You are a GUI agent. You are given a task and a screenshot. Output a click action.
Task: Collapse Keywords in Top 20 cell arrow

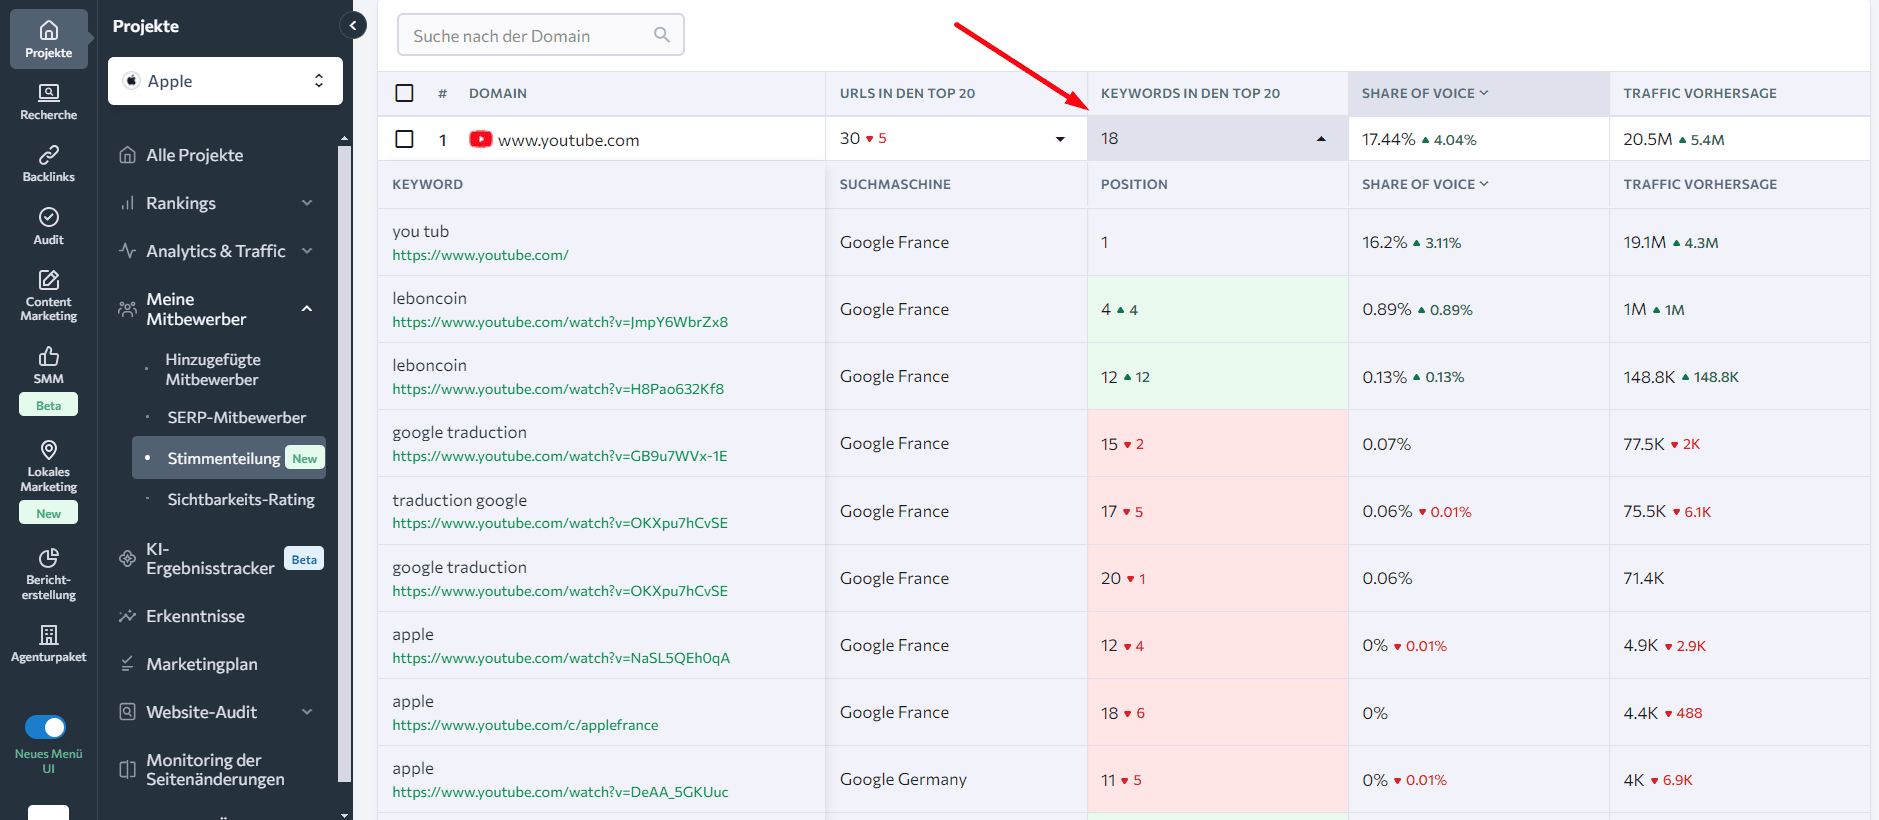coord(1321,139)
